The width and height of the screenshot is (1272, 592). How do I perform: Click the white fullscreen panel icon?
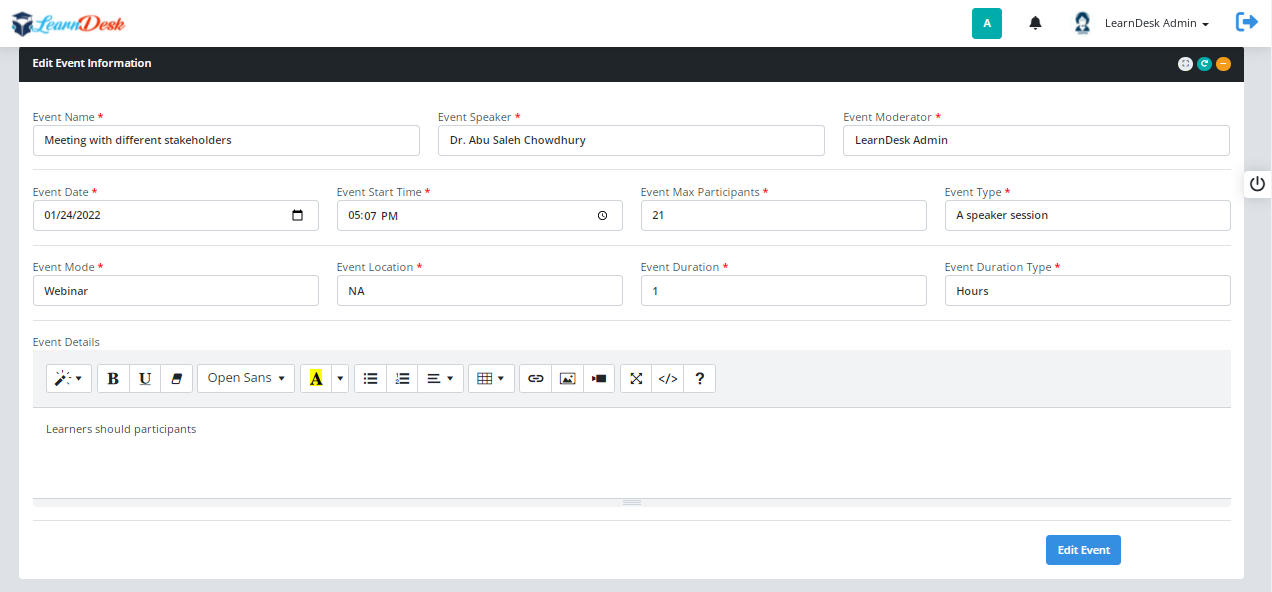pyautogui.click(x=1185, y=63)
